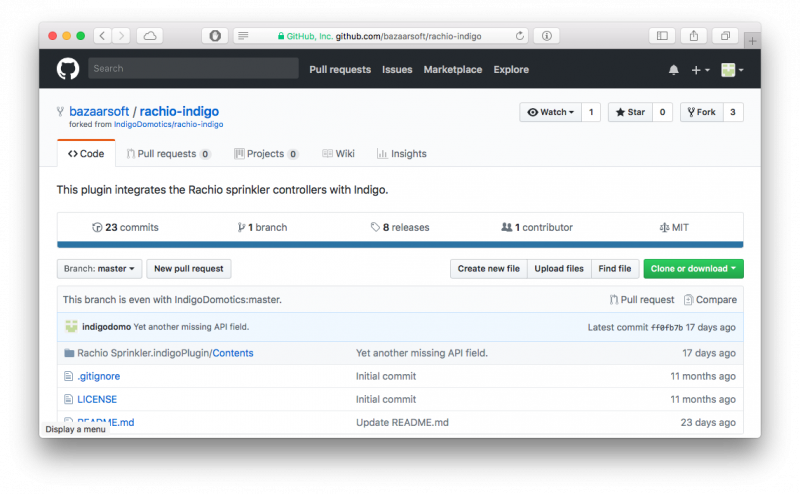Viewport: 800px width, 494px height.
Task: Open the rachio-indigo repository link
Action: tap(179, 111)
